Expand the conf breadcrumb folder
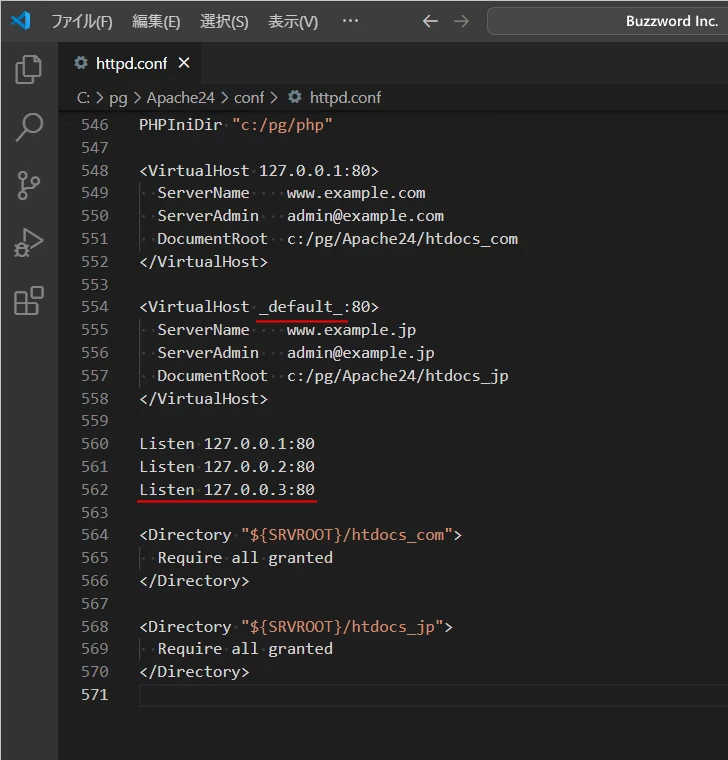Image resolution: width=728 pixels, height=760 pixels. [249, 97]
